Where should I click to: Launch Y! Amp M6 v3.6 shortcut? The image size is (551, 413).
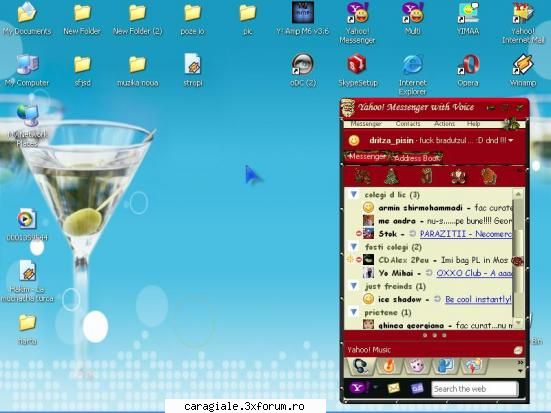303,19
